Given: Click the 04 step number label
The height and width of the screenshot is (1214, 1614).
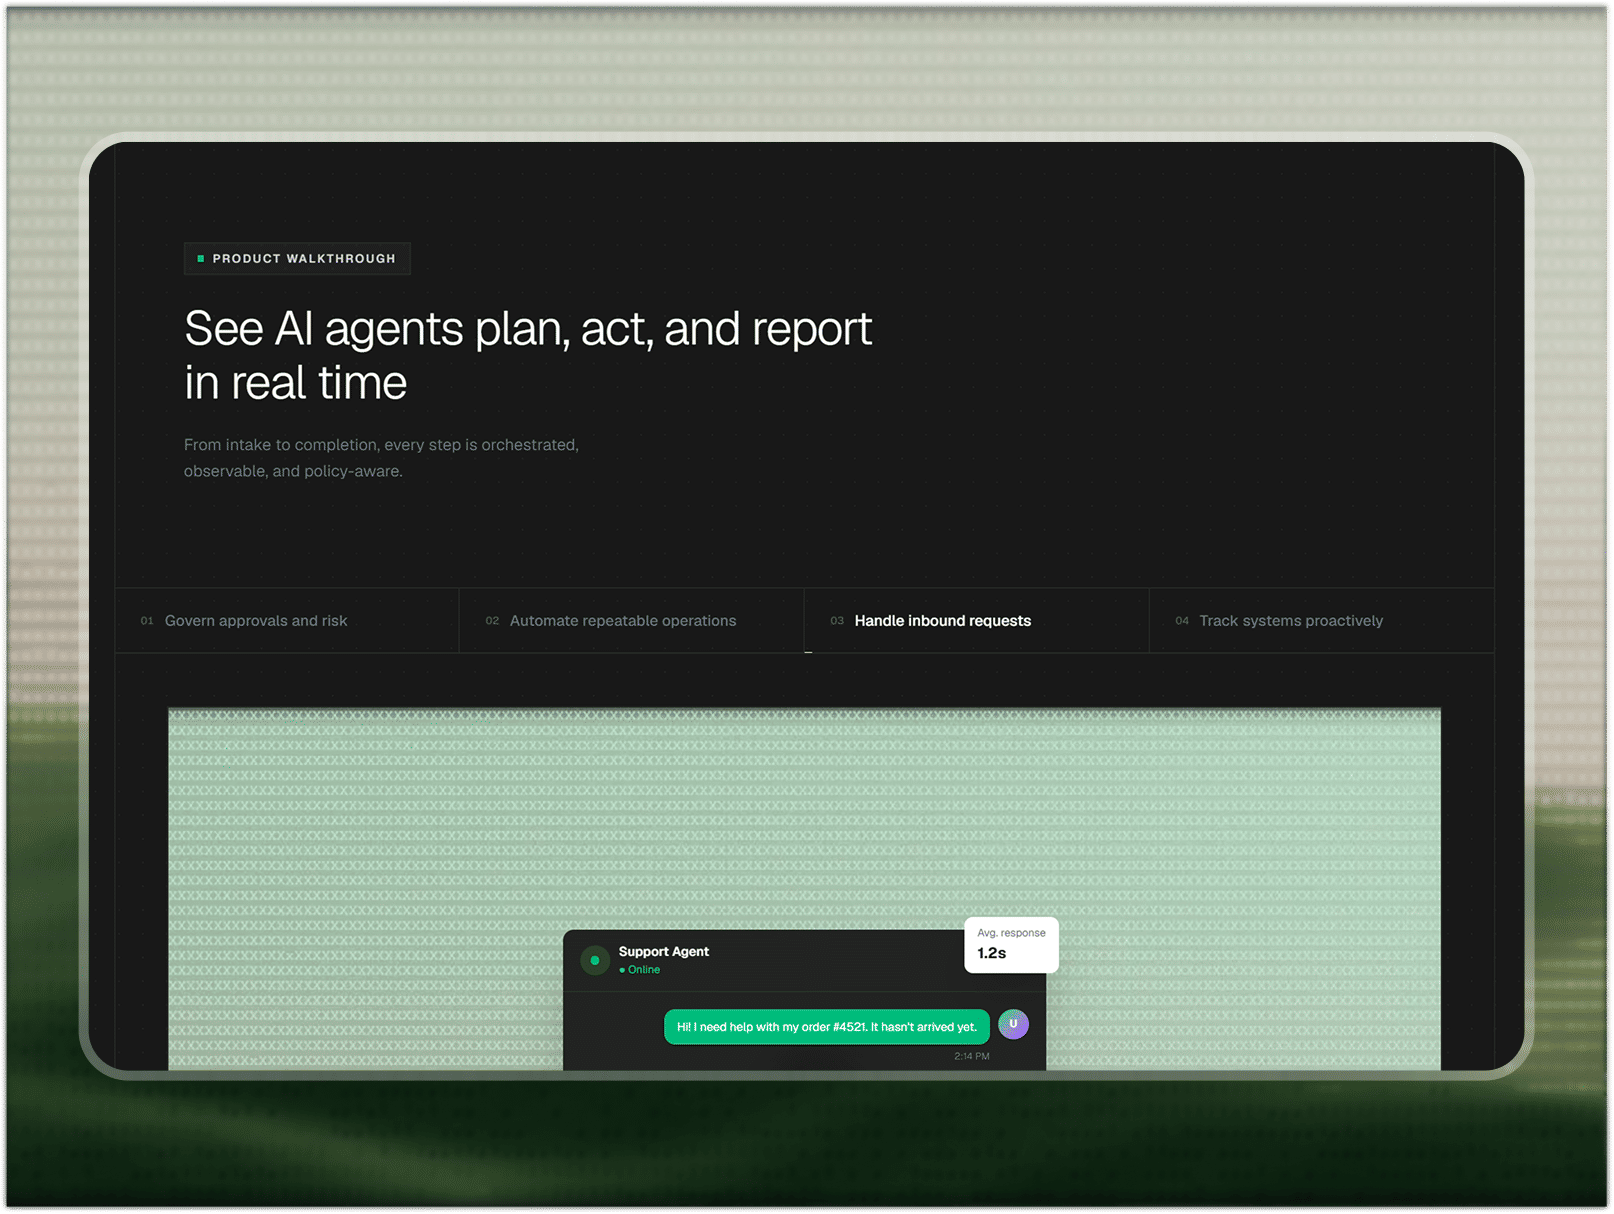Looking at the screenshot, I should [1182, 621].
